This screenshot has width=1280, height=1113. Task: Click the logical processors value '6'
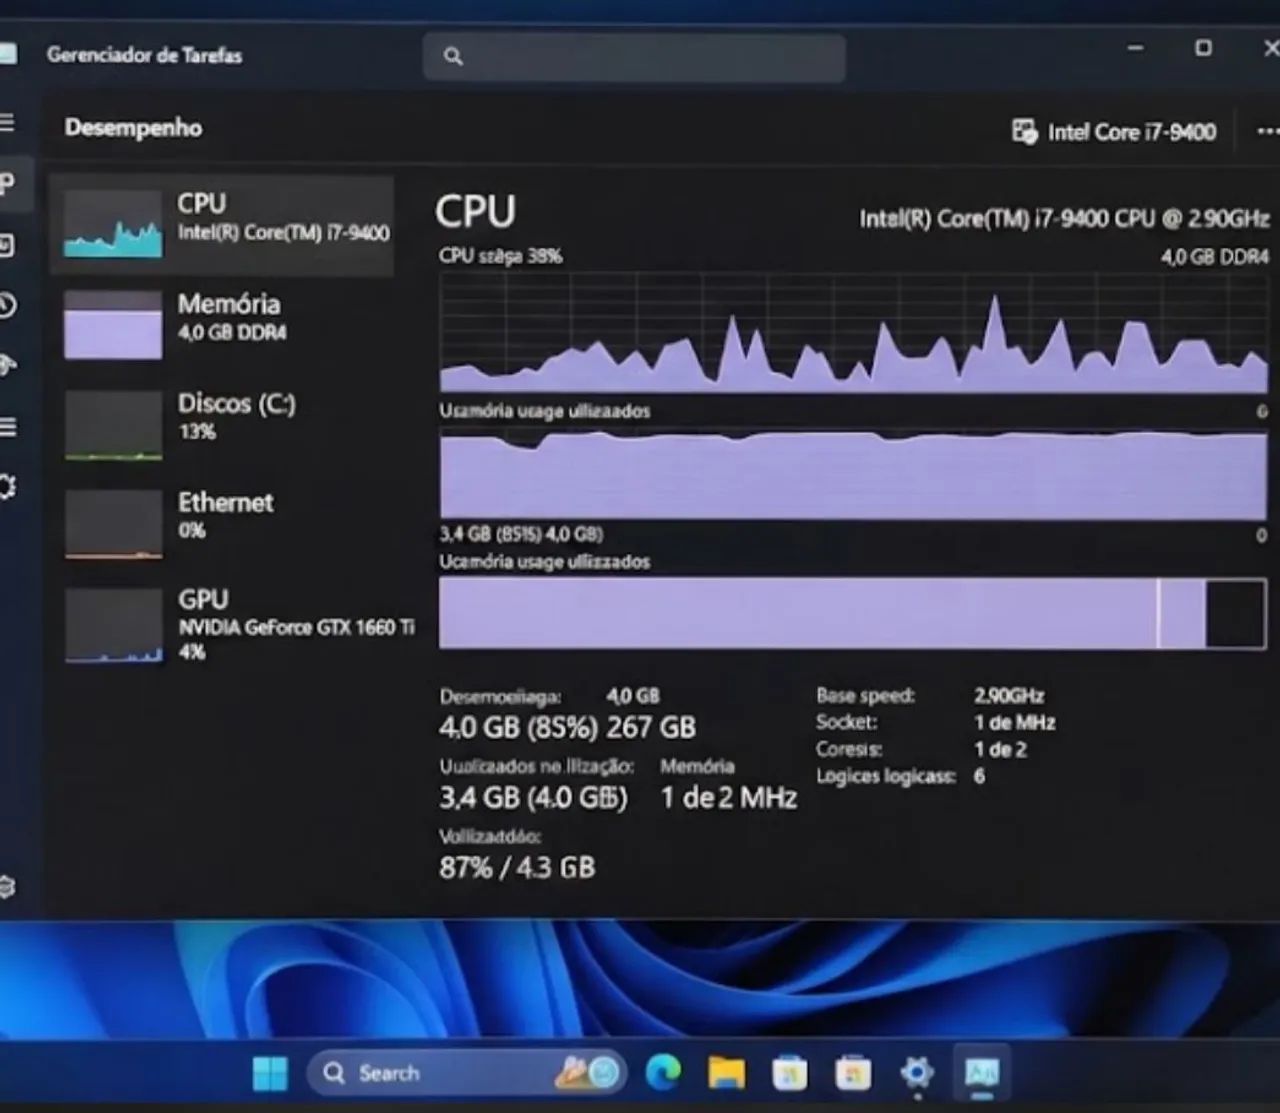click(x=979, y=776)
